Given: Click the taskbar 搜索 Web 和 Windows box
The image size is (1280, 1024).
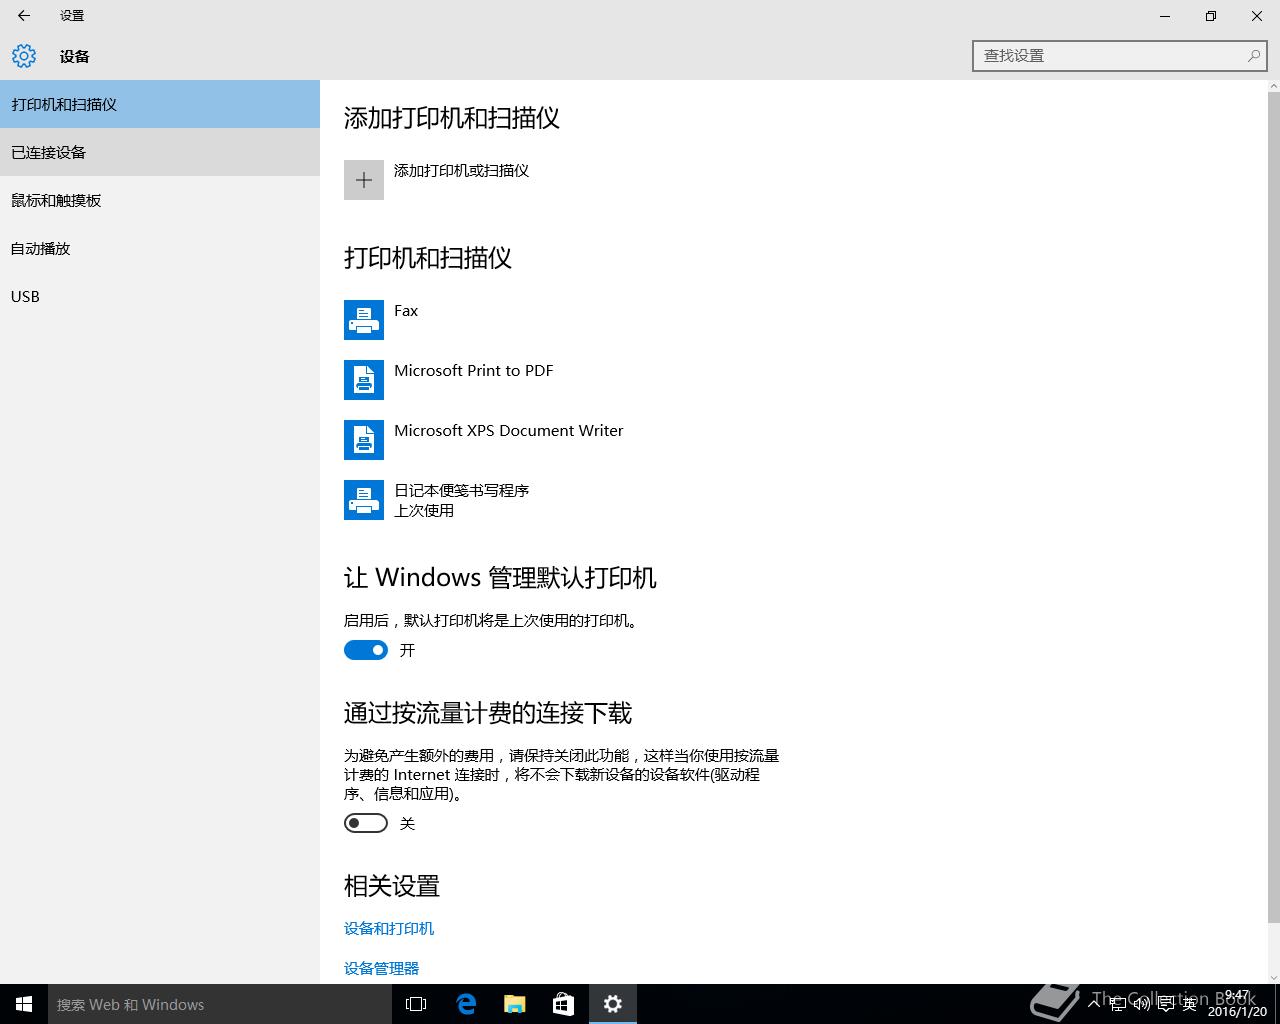Looking at the screenshot, I should (220, 1004).
